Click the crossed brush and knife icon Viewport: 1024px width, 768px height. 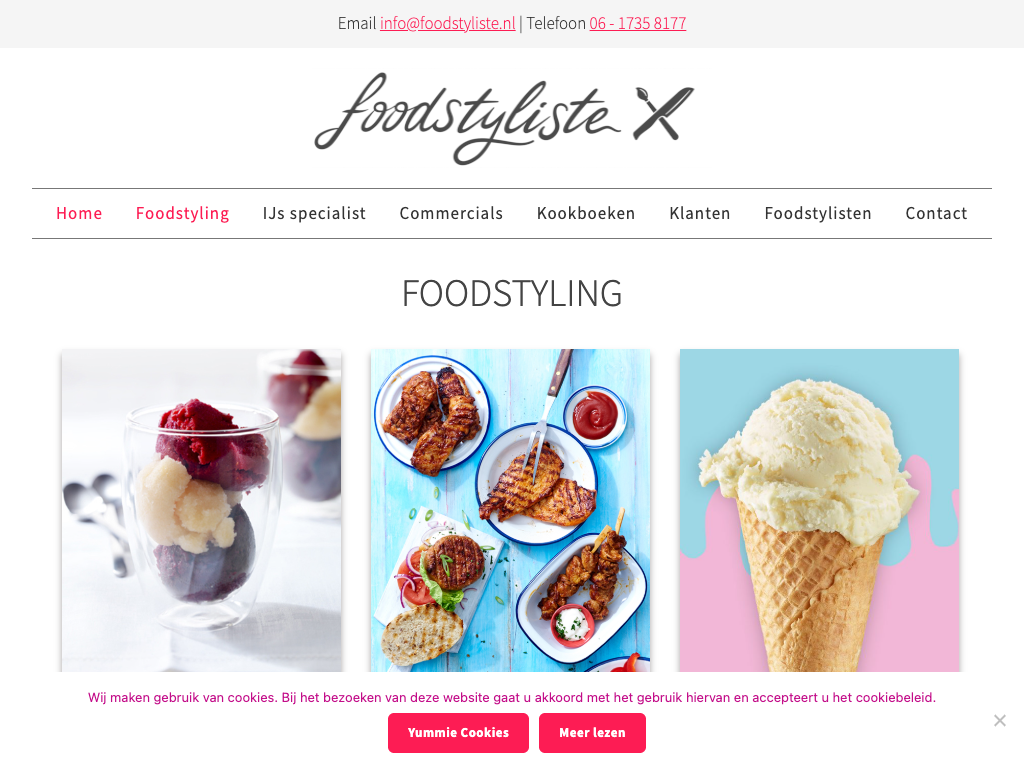pyautogui.click(x=663, y=114)
